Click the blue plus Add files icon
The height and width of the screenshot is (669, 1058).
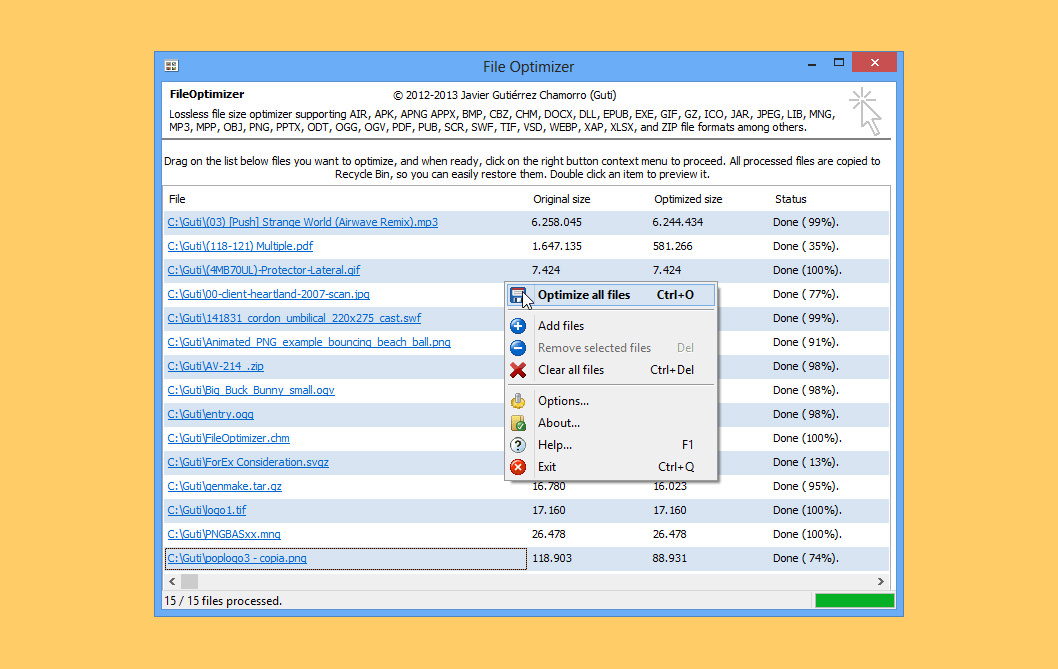[x=518, y=326]
